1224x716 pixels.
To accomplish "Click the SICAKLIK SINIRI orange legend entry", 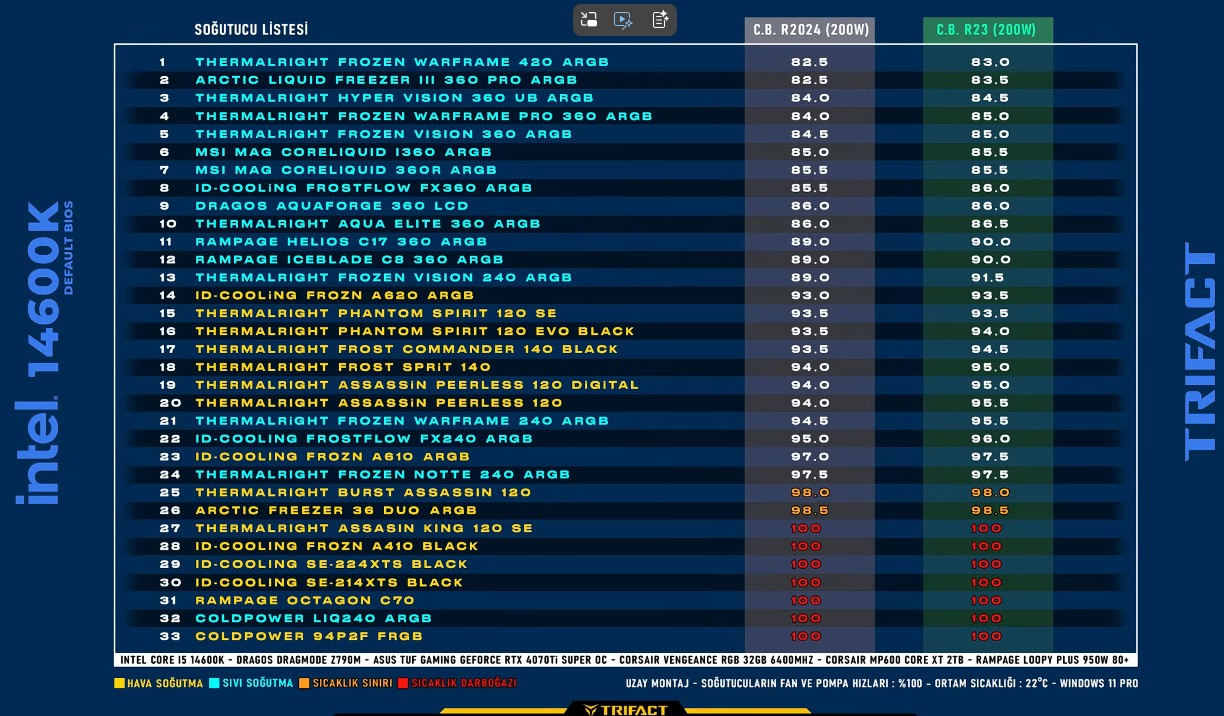I will pos(345,684).
